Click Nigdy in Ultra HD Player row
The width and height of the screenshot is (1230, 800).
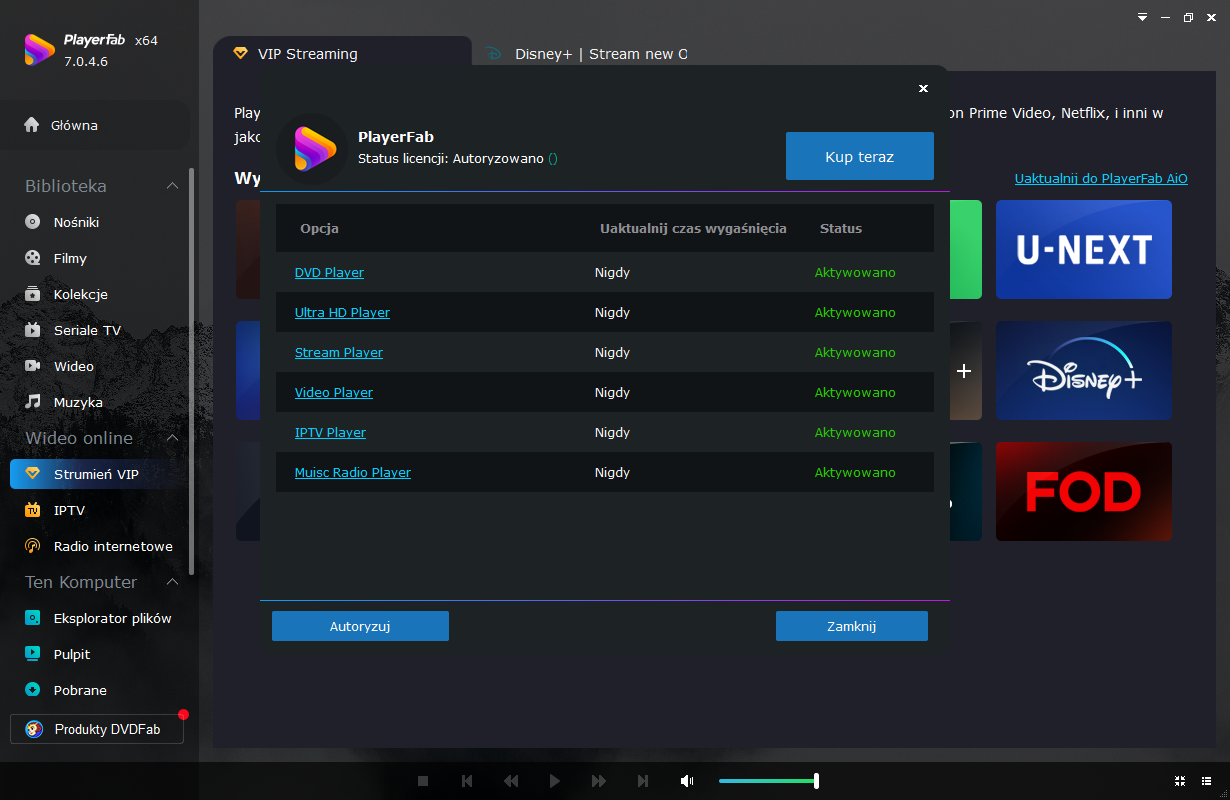[612, 312]
